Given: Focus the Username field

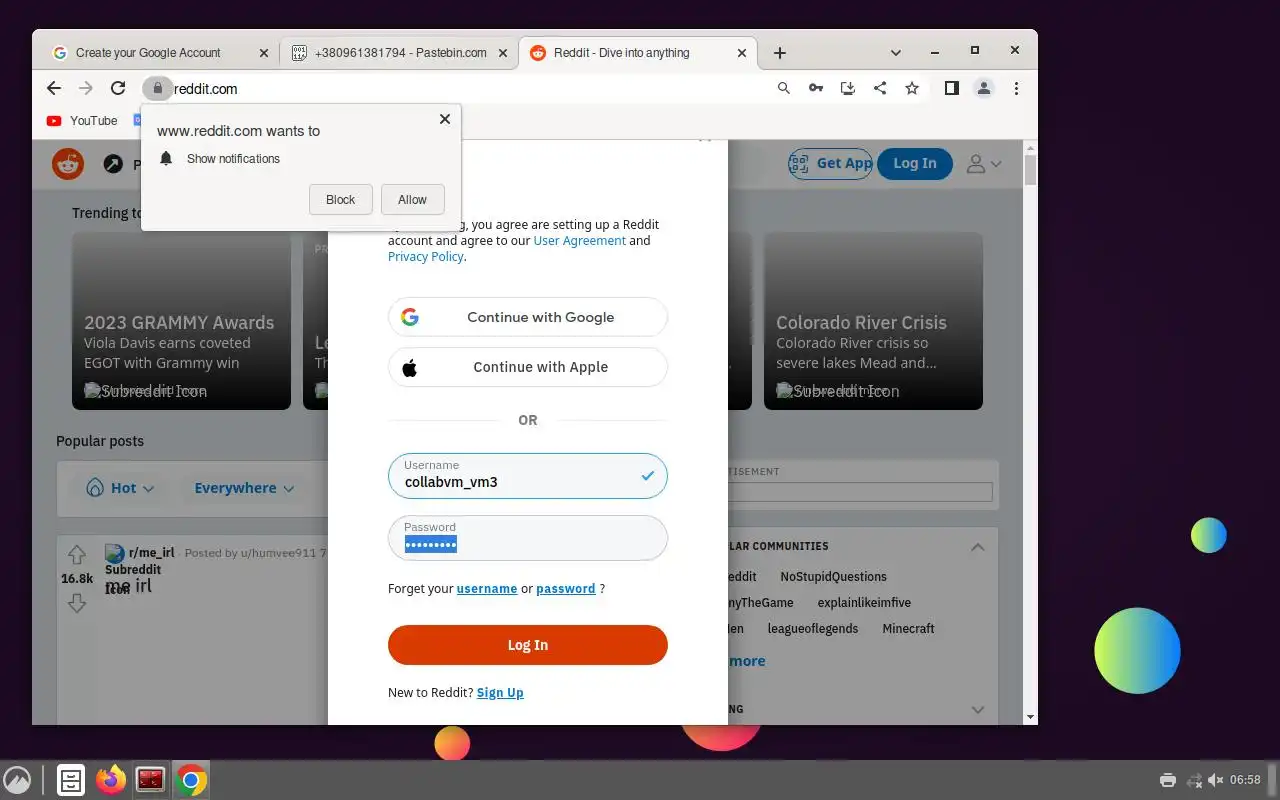Looking at the screenshot, I should [x=528, y=475].
